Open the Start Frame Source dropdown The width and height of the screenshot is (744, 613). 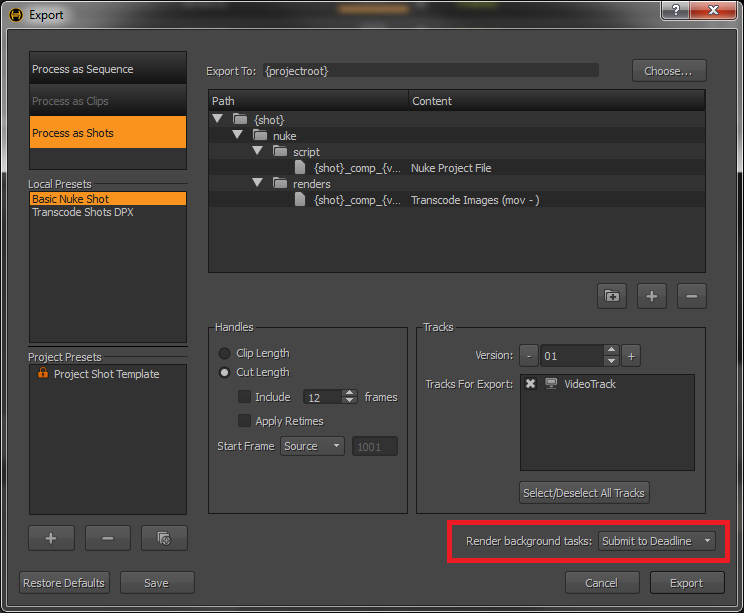[x=312, y=446]
